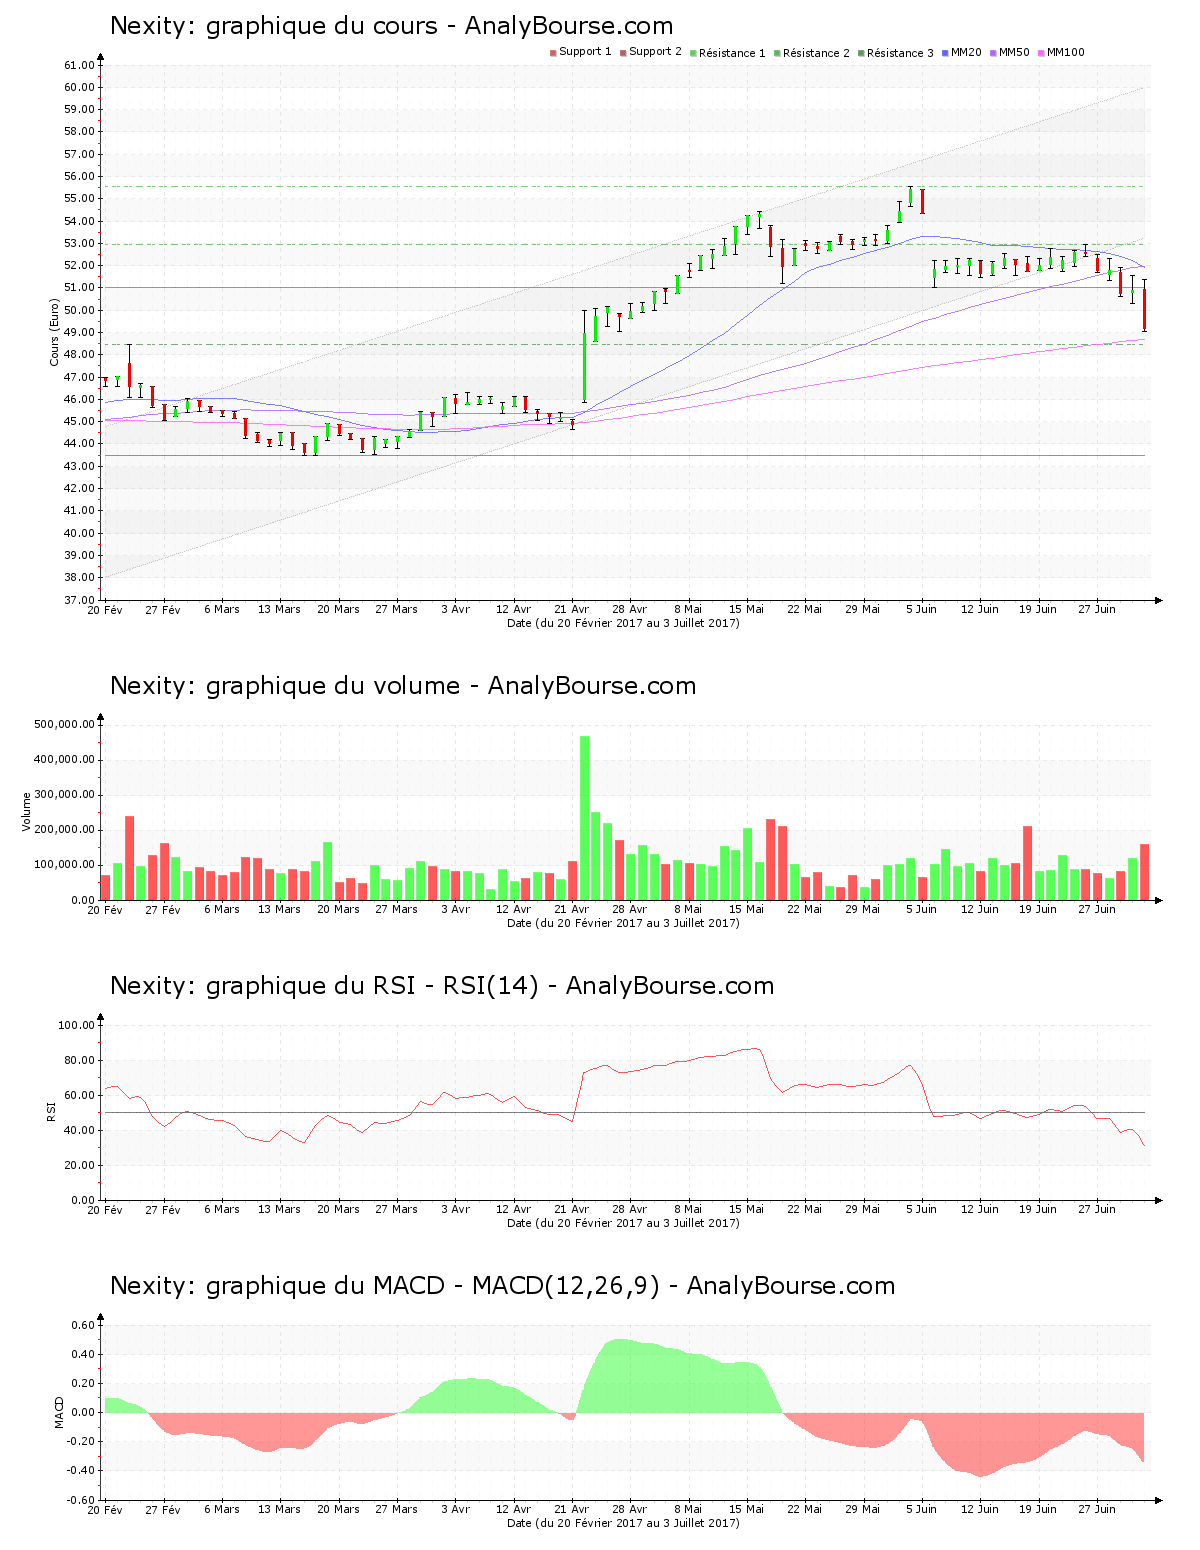Viewport: 1200px width, 1550px height.
Task: Click the last red volume bar on the right
Action: click(1144, 872)
